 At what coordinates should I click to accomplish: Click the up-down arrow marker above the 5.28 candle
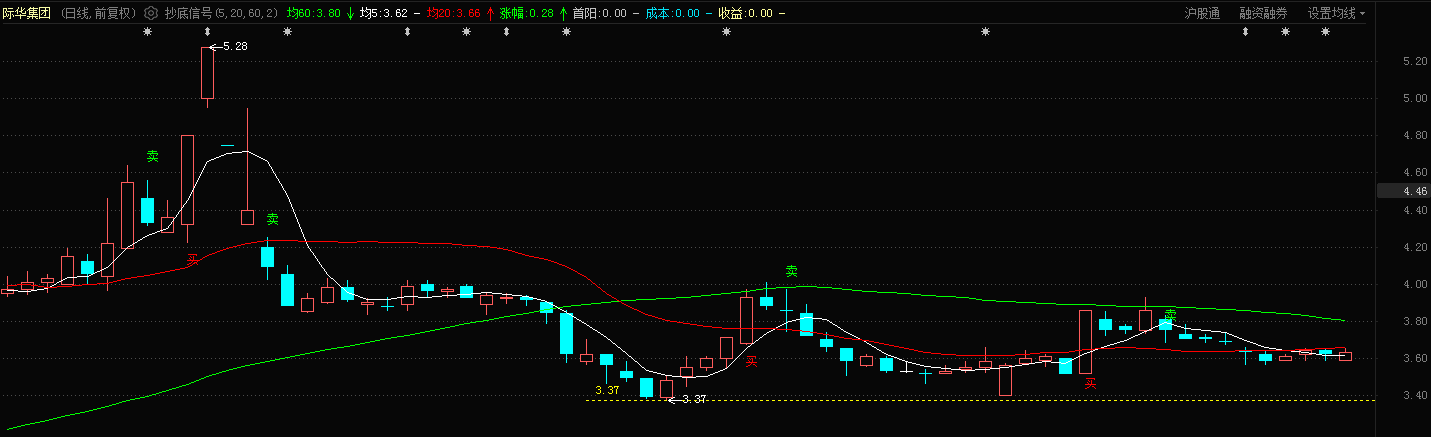pyautogui.click(x=207, y=32)
